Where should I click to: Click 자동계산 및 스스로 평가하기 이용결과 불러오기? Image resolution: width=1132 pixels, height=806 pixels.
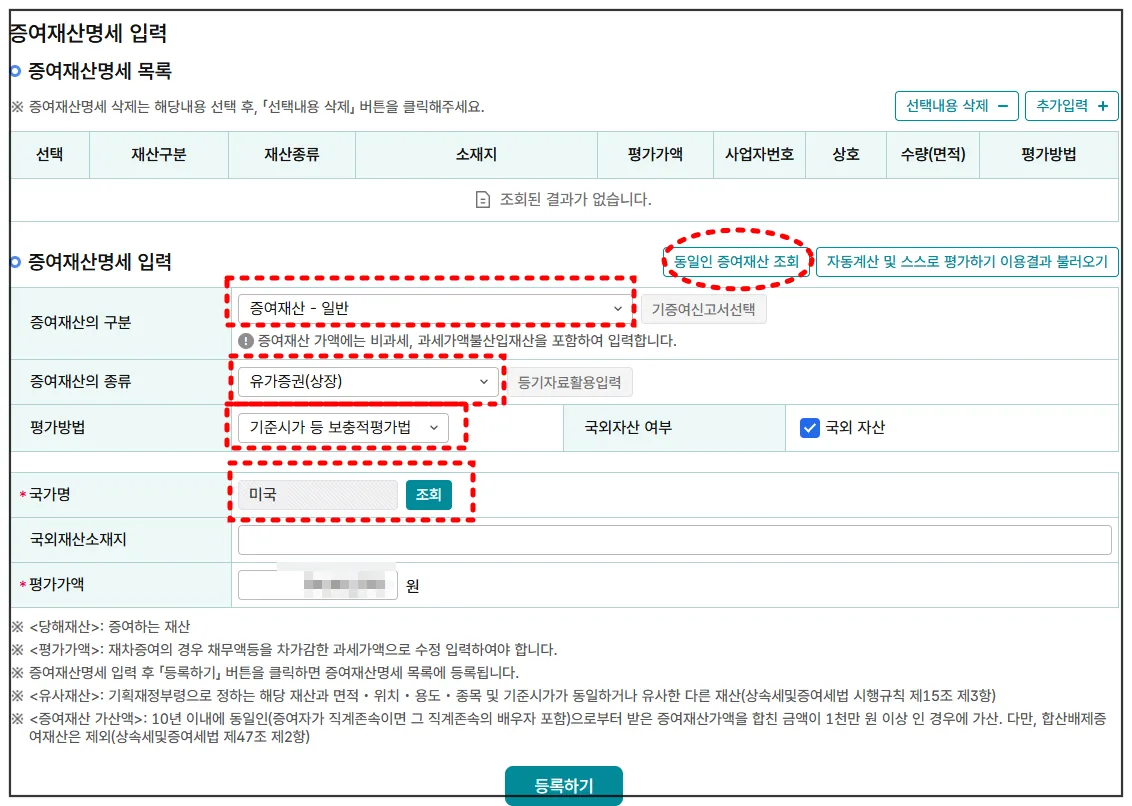pyautogui.click(x=968, y=261)
